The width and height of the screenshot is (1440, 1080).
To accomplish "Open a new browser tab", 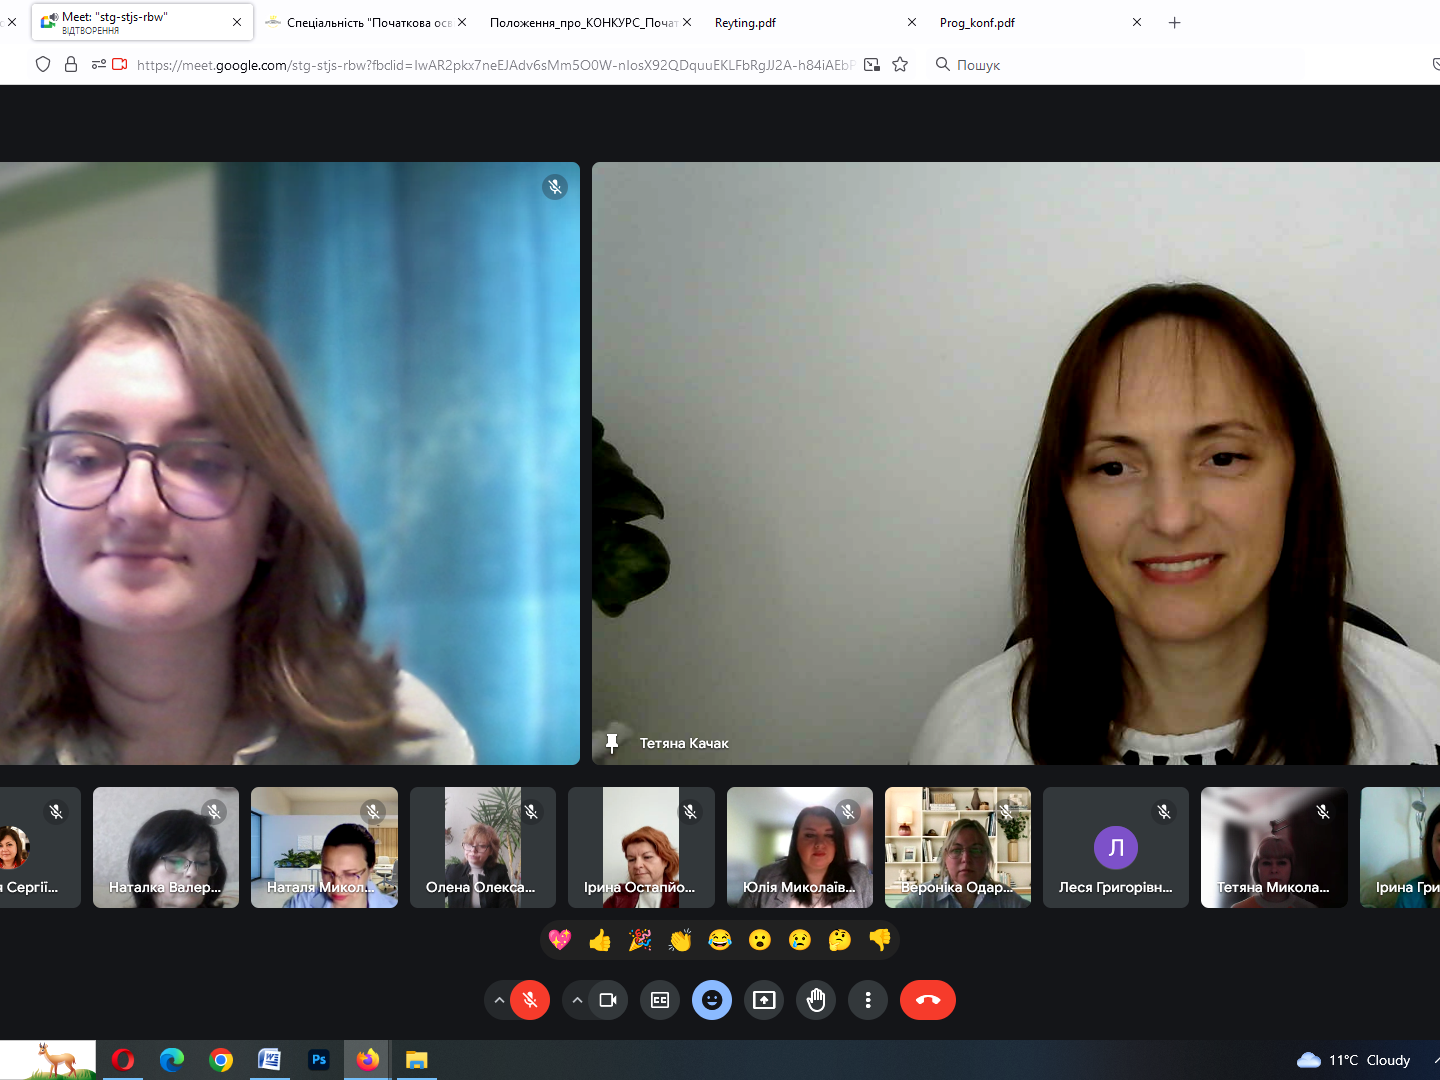I will tap(1175, 23).
